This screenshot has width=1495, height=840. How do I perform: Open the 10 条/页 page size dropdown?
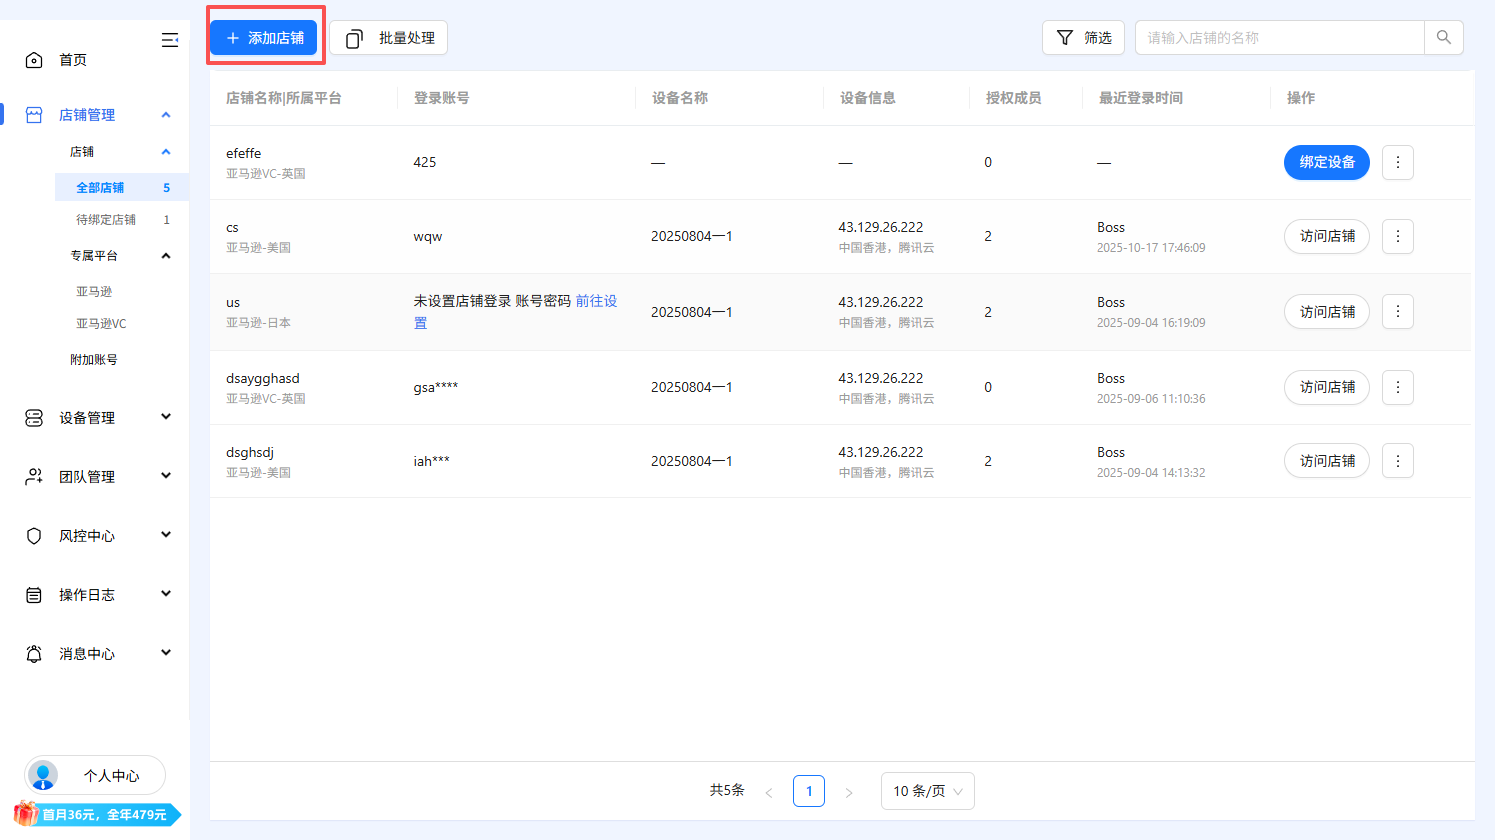click(x=927, y=791)
